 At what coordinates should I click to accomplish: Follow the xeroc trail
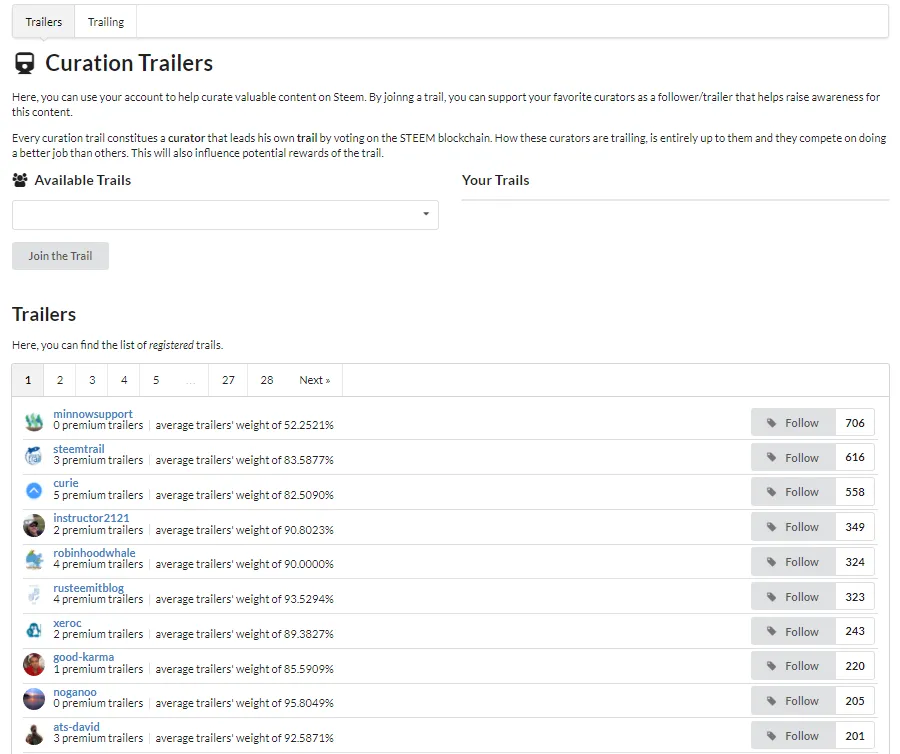793,631
